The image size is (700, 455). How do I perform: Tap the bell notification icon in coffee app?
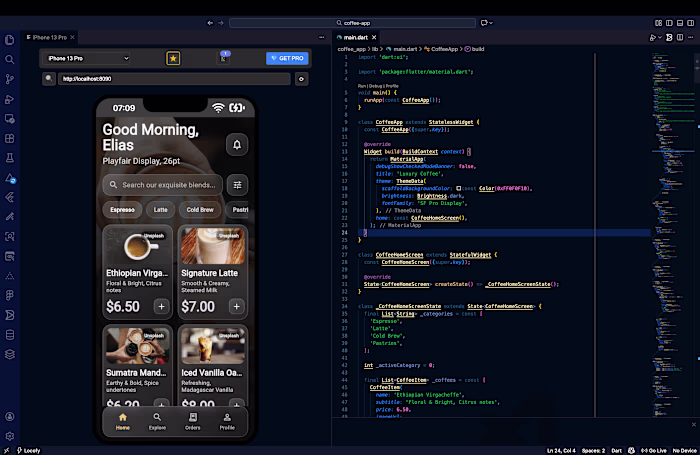click(x=237, y=145)
